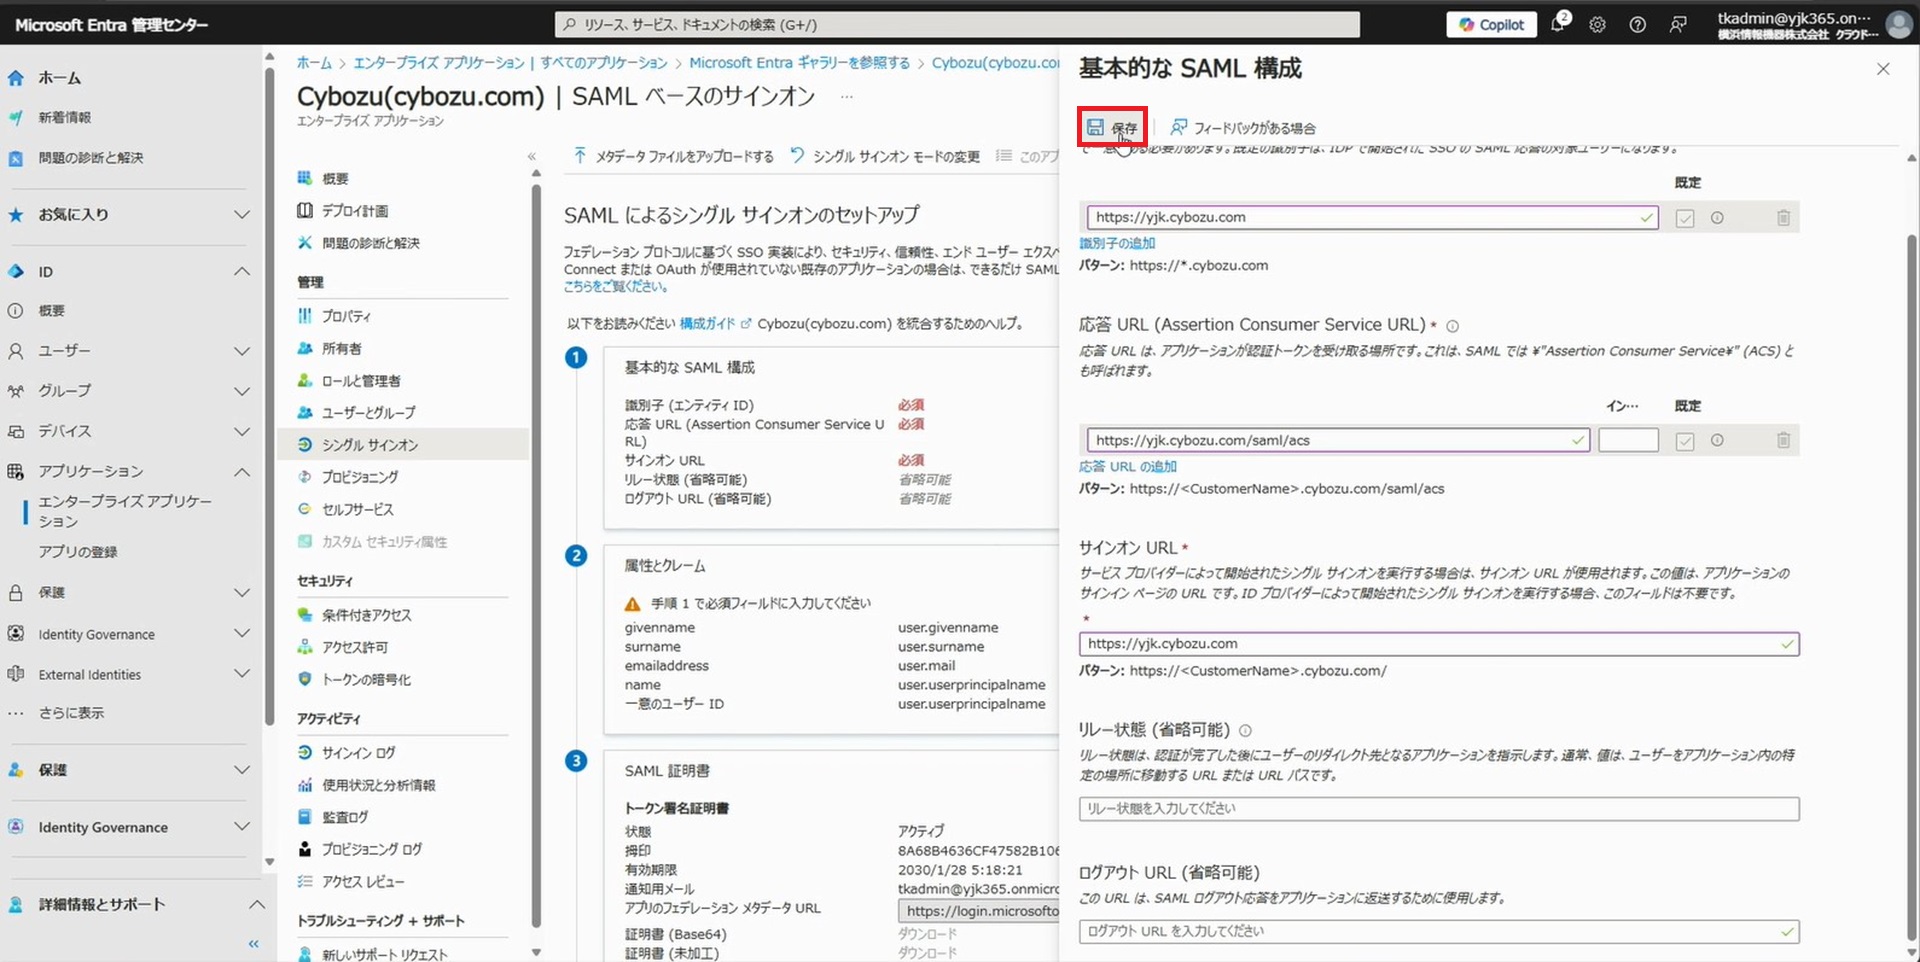Open アクセス レビュー in resource menu
This screenshot has width=1920, height=962.
(x=362, y=881)
